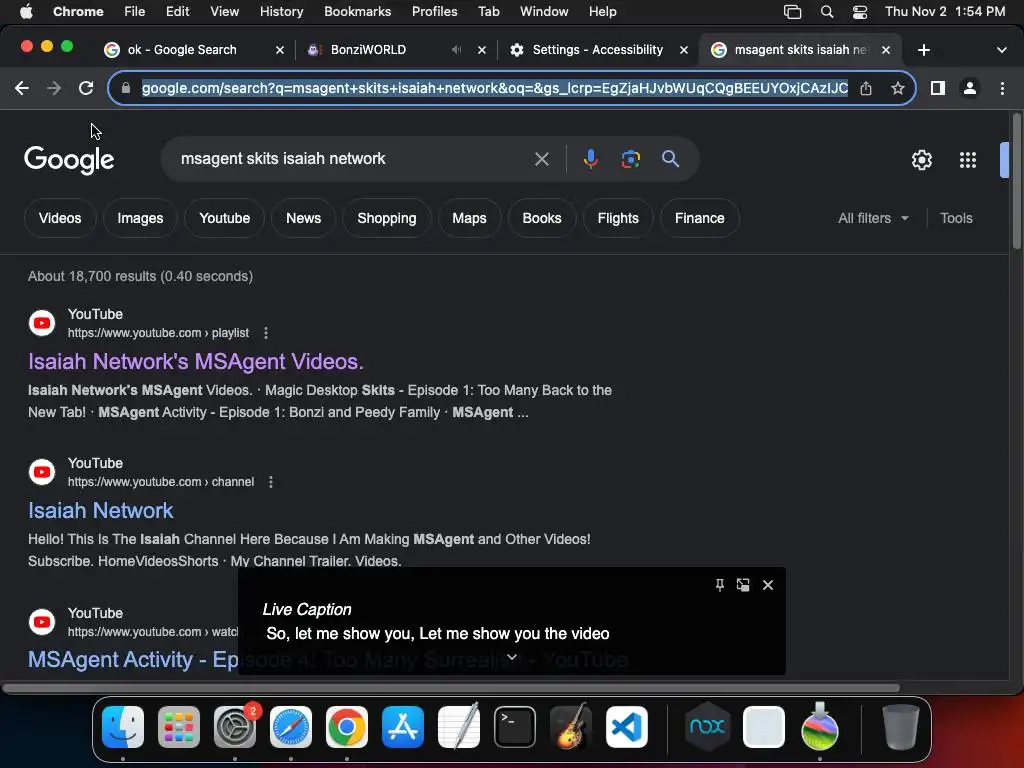Mute the BonziWORLD tab audio

pos(456,50)
